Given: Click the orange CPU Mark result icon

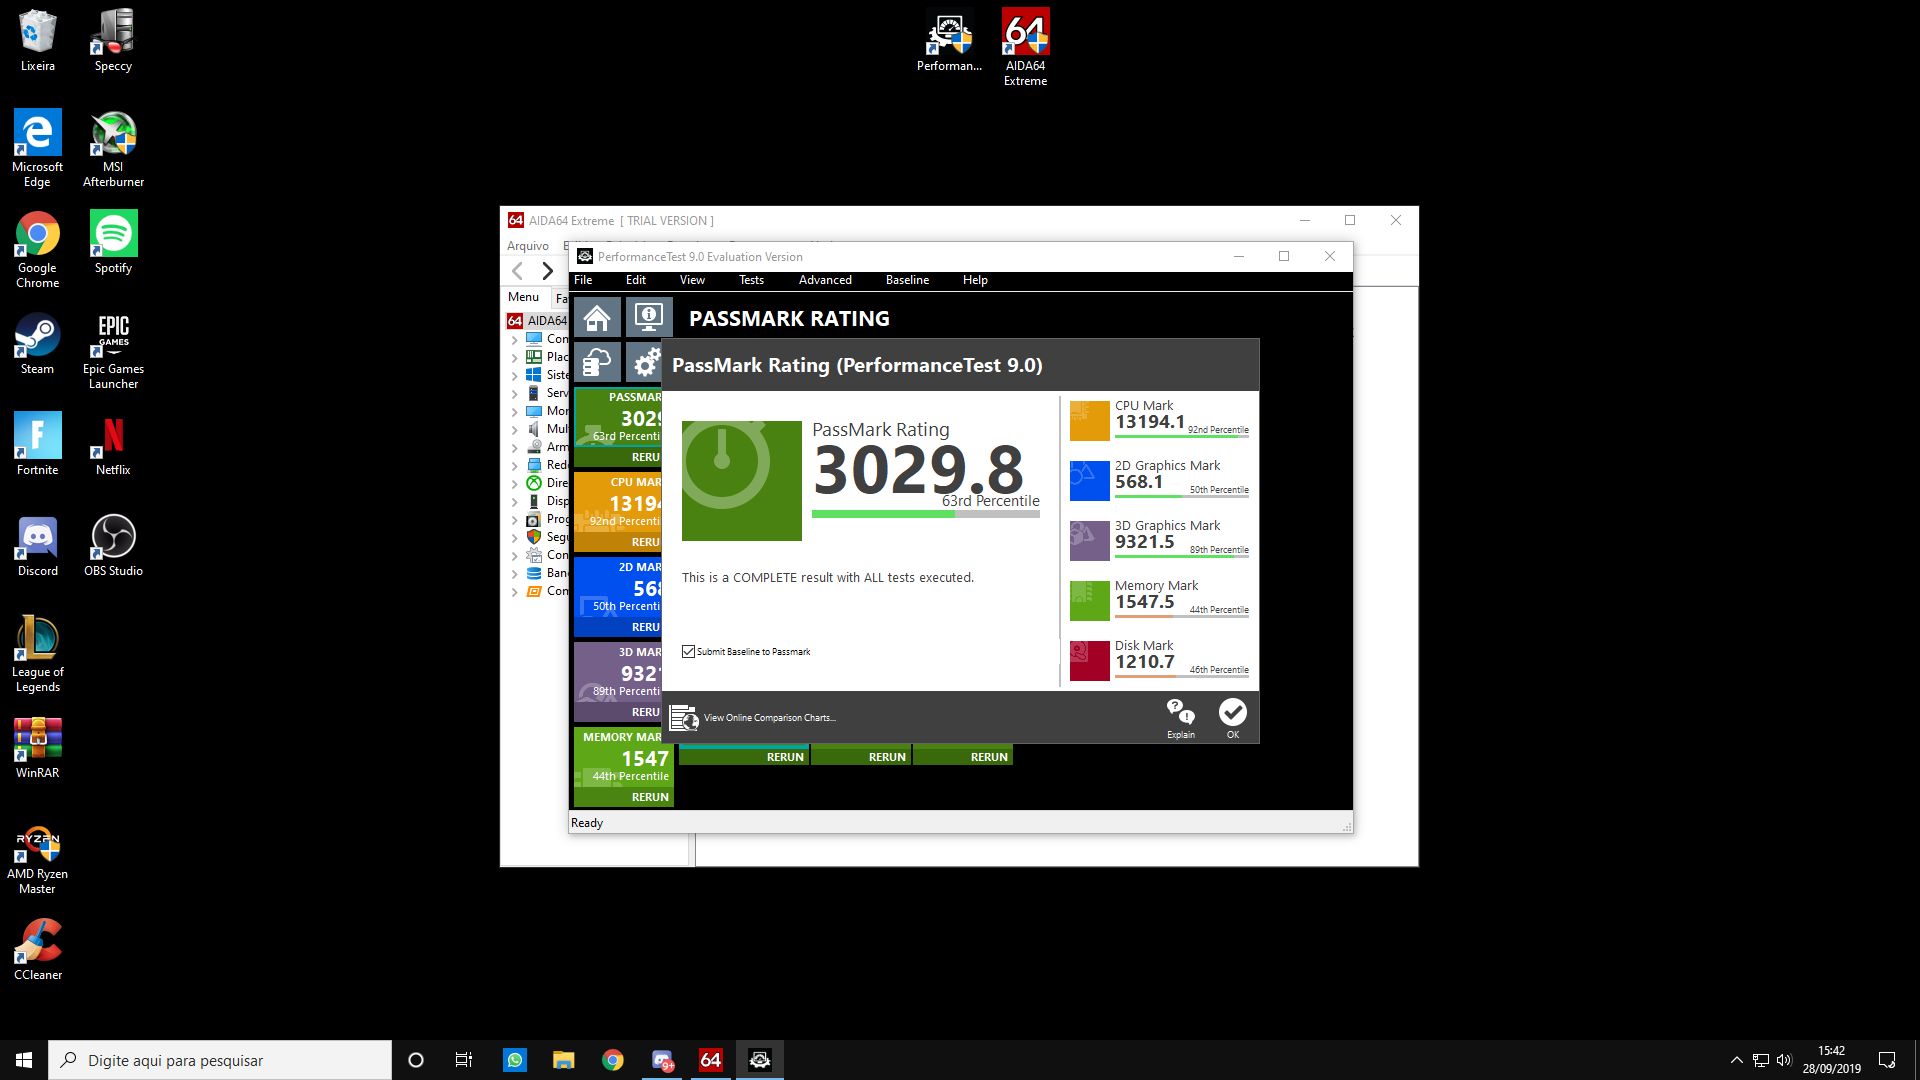Looking at the screenshot, I should pos(1089,420).
